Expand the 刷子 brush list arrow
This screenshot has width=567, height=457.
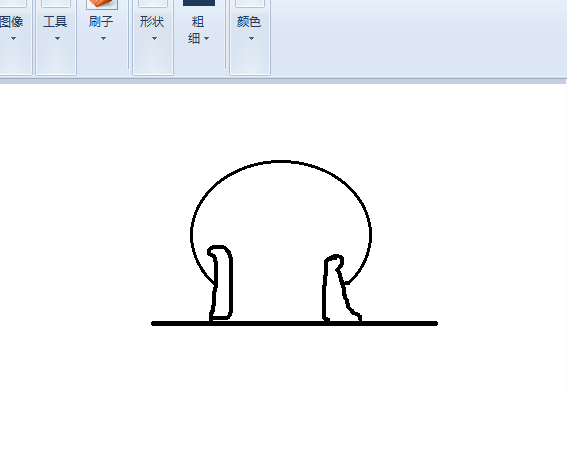103,38
